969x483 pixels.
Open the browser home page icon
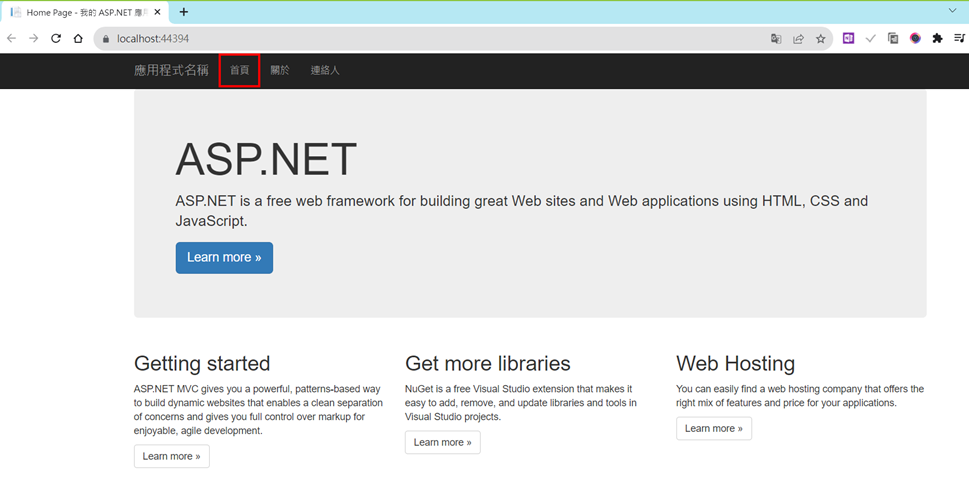(x=78, y=38)
